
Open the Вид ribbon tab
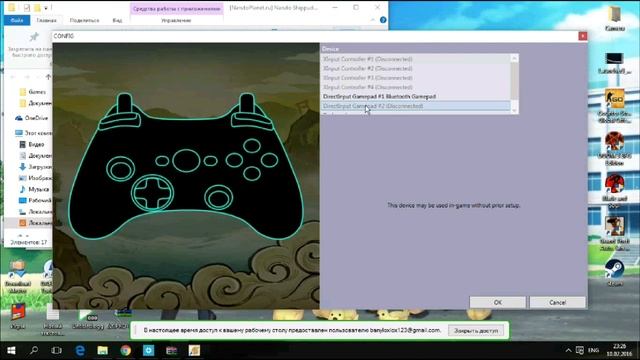click(x=117, y=20)
